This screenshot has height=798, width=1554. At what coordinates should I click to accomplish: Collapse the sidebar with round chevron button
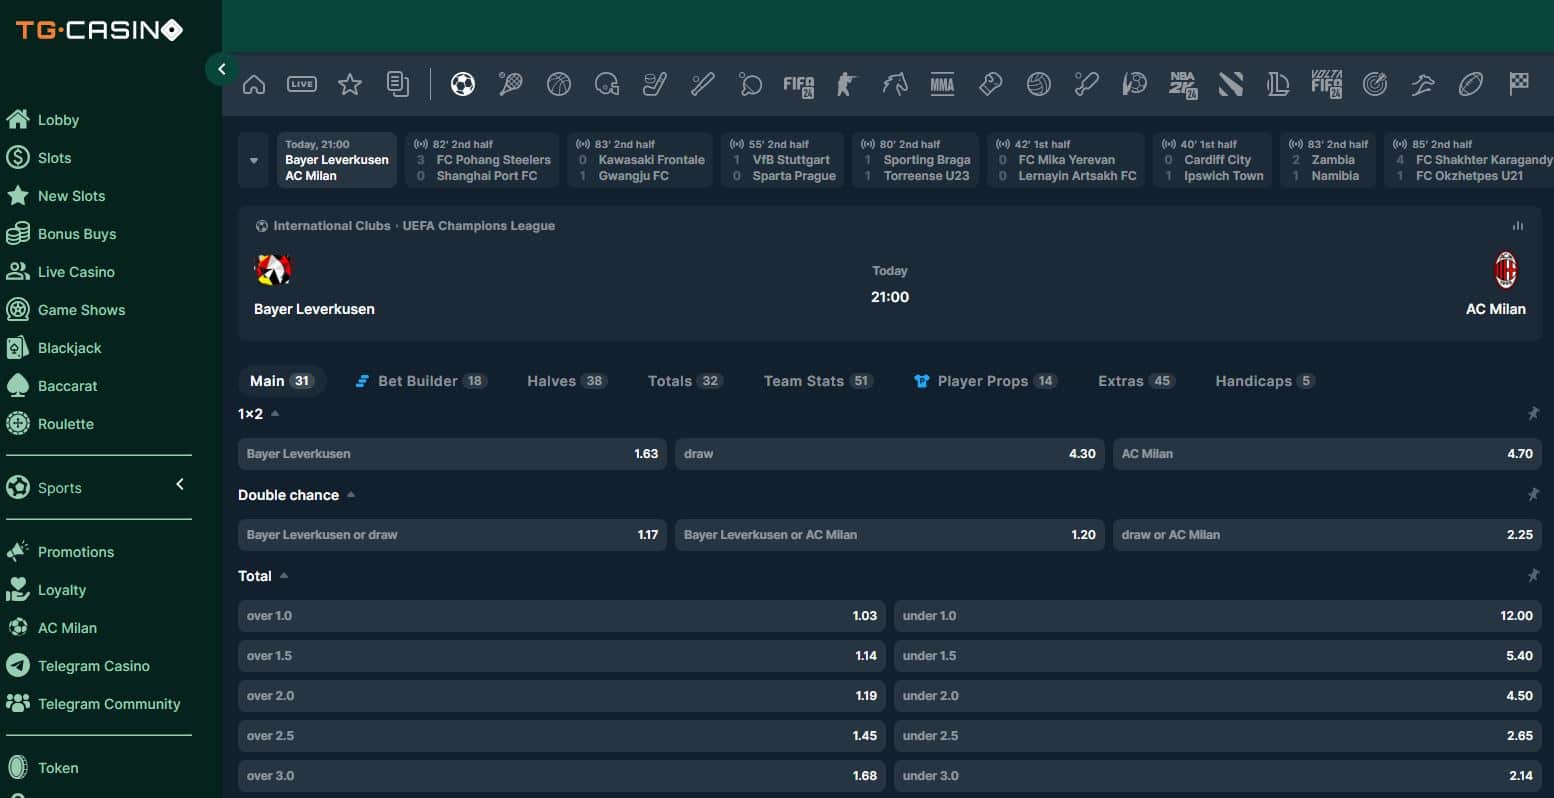221,69
